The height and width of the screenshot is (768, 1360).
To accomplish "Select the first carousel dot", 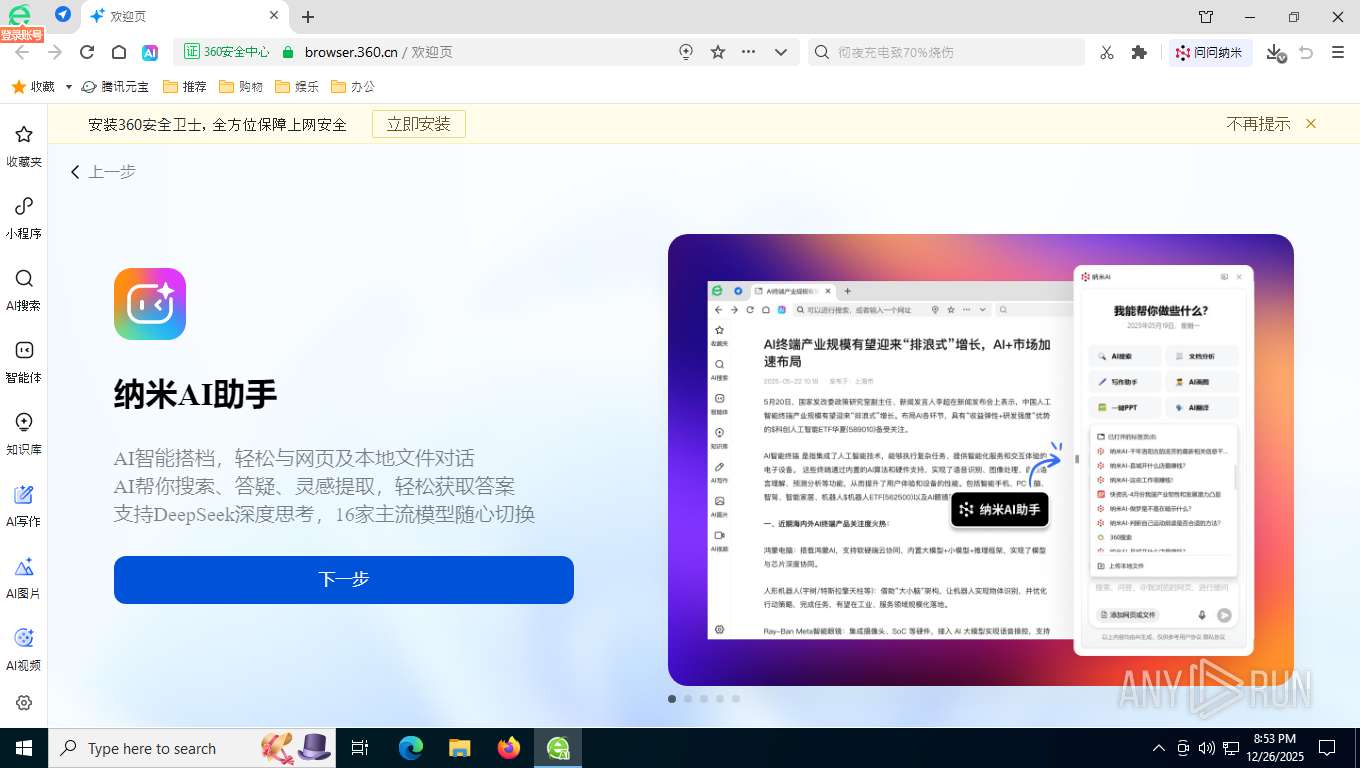I will tap(672, 699).
